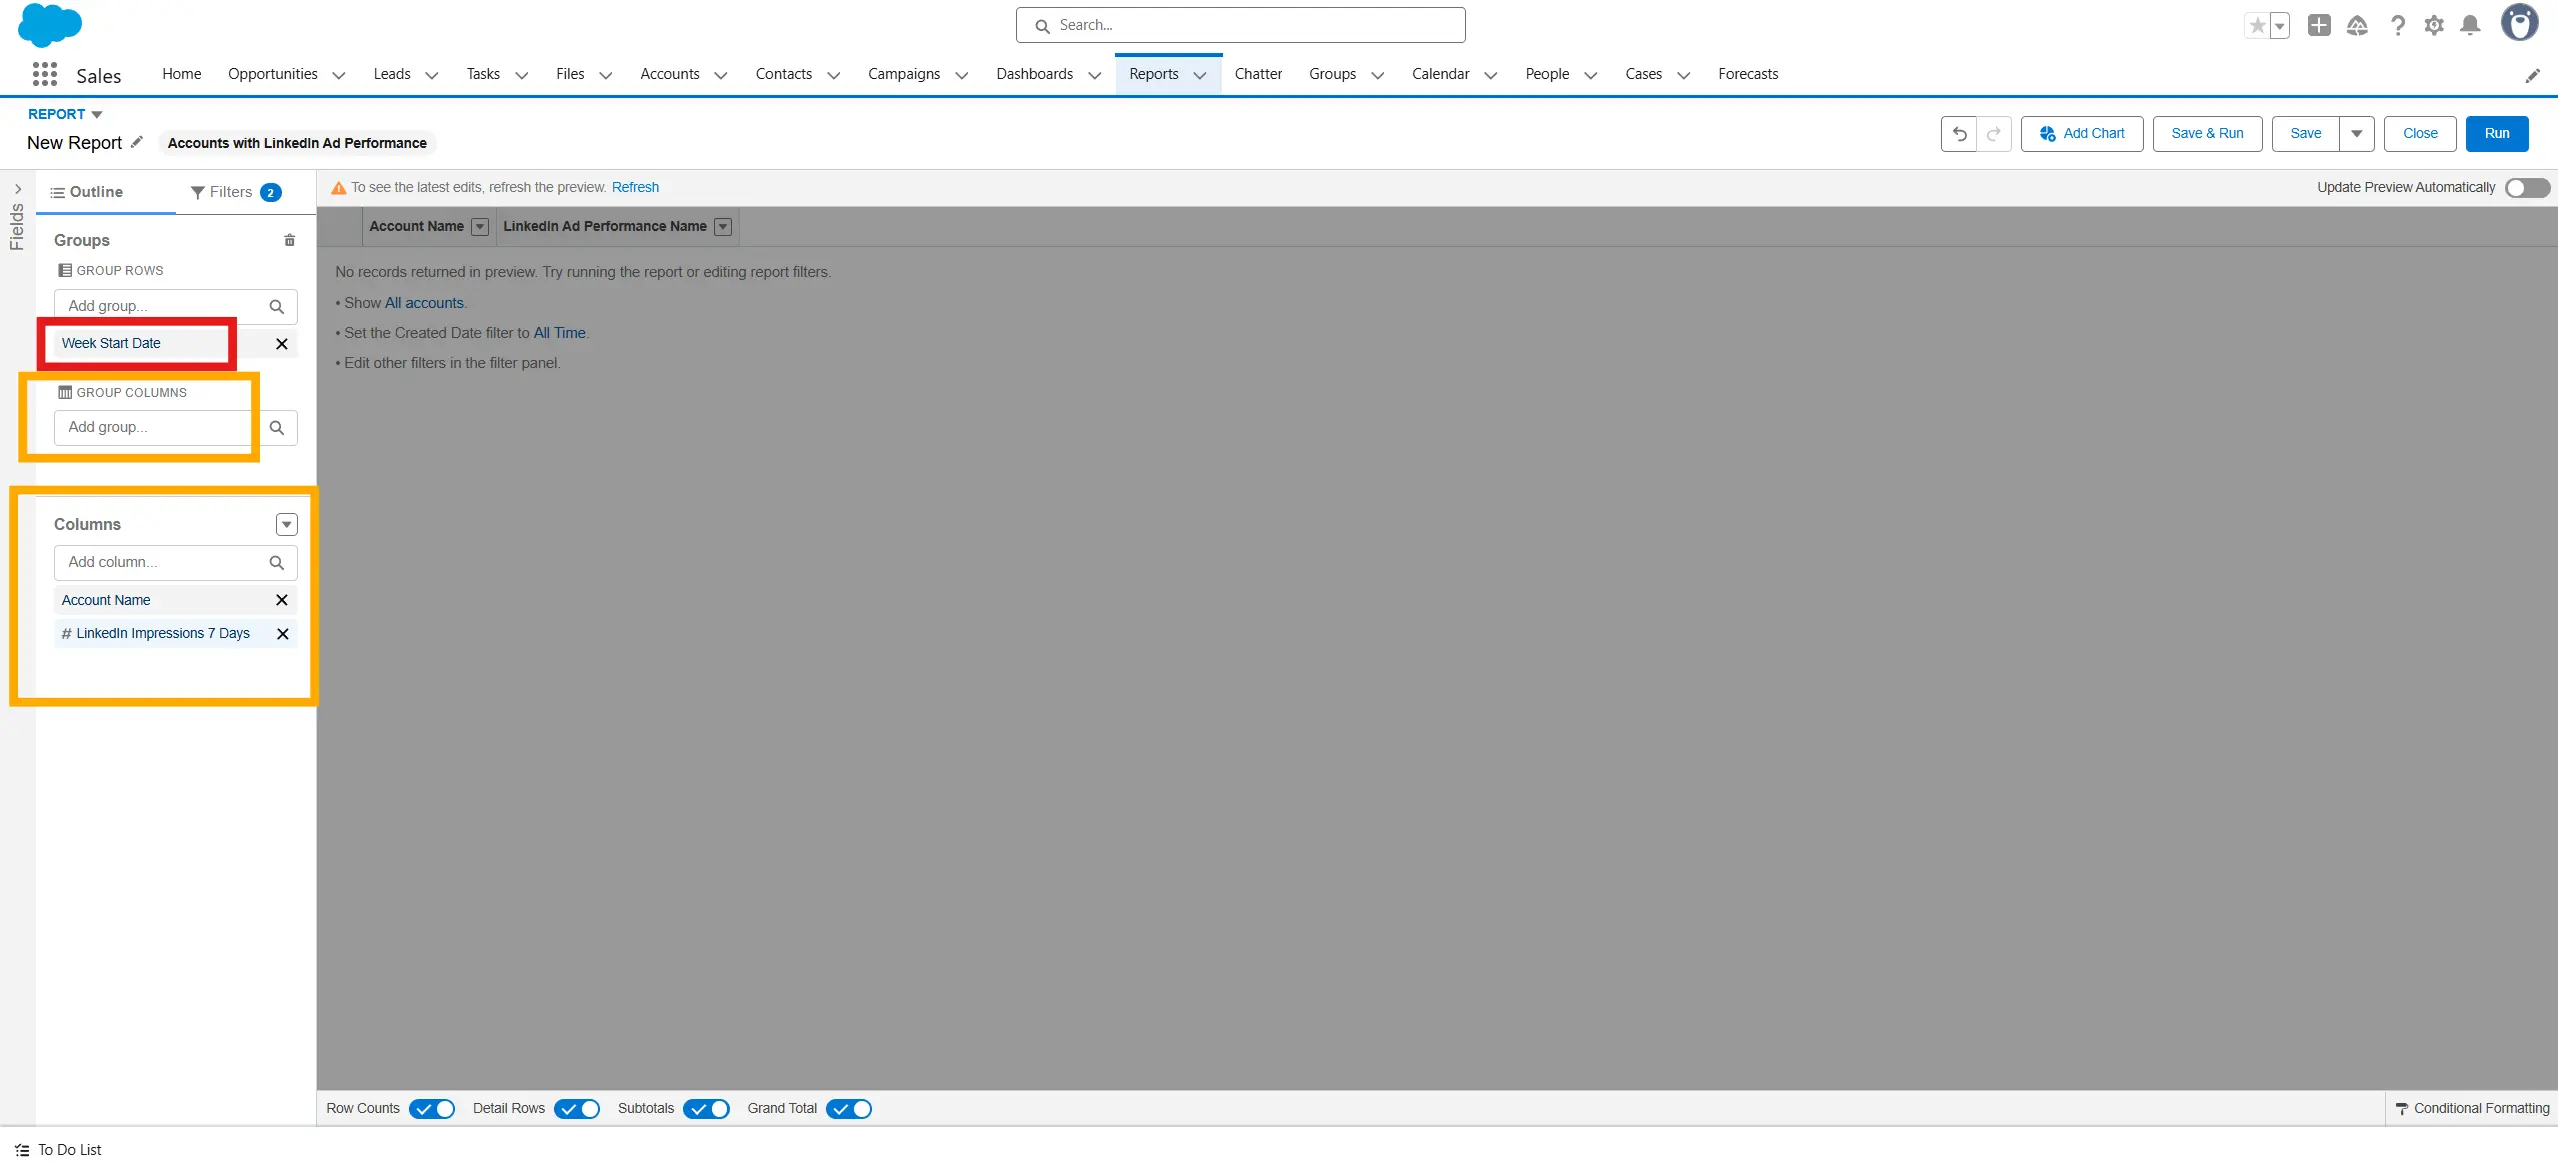Click the Save & Run button

click(2207, 134)
